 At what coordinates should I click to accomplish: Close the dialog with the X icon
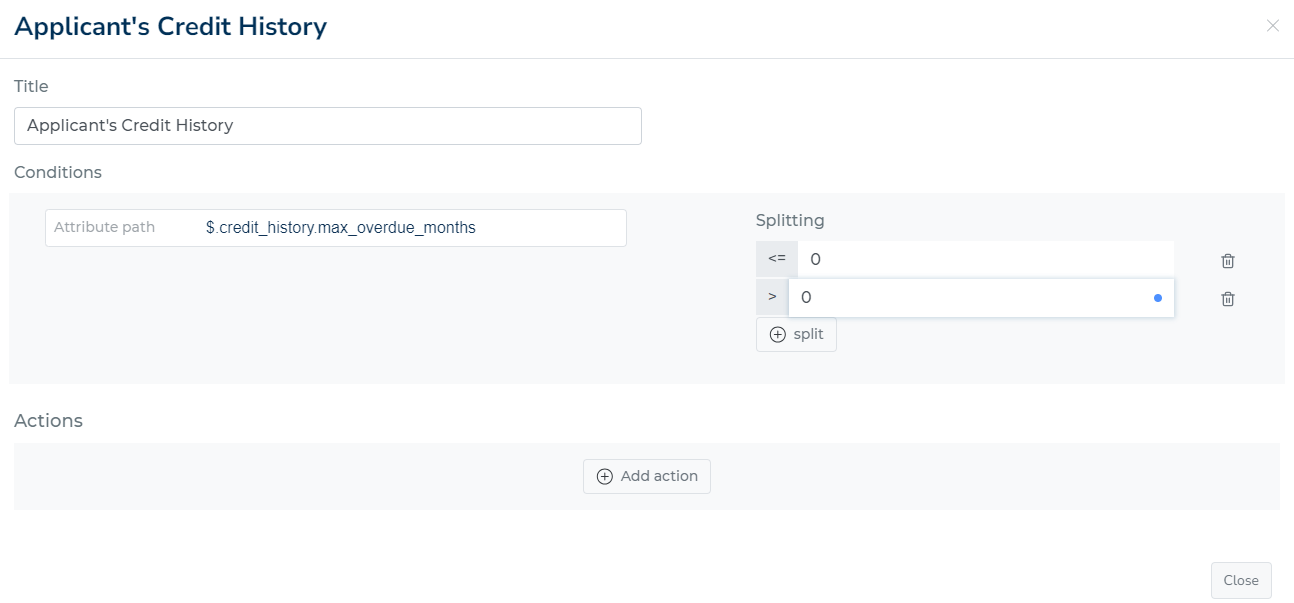(1273, 26)
